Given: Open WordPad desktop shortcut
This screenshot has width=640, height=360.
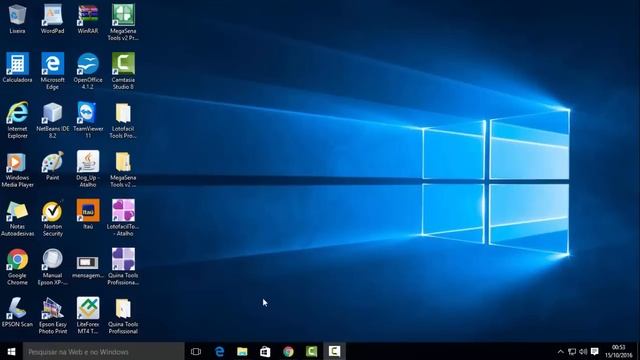Looking at the screenshot, I should point(52,15).
